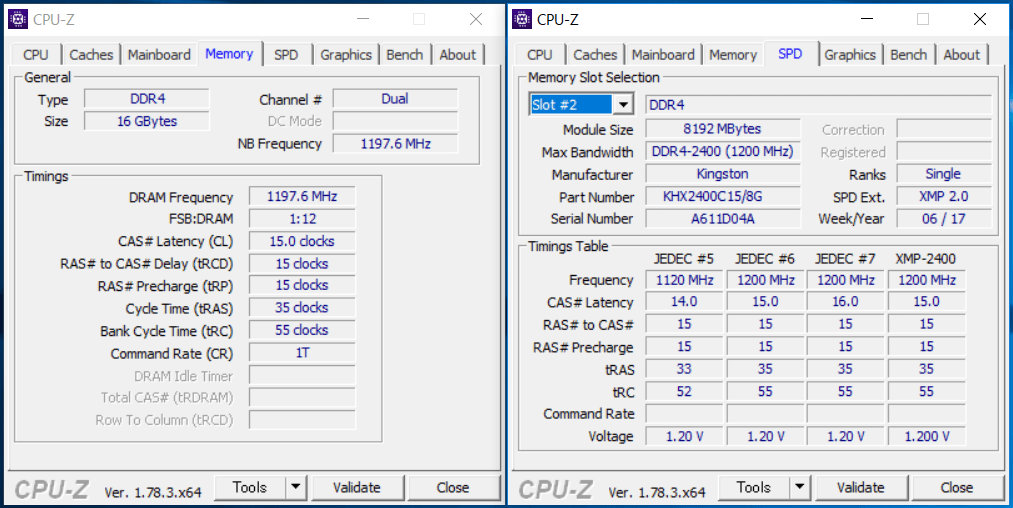Open Graphics tab in right CPU-Z window

click(850, 55)
